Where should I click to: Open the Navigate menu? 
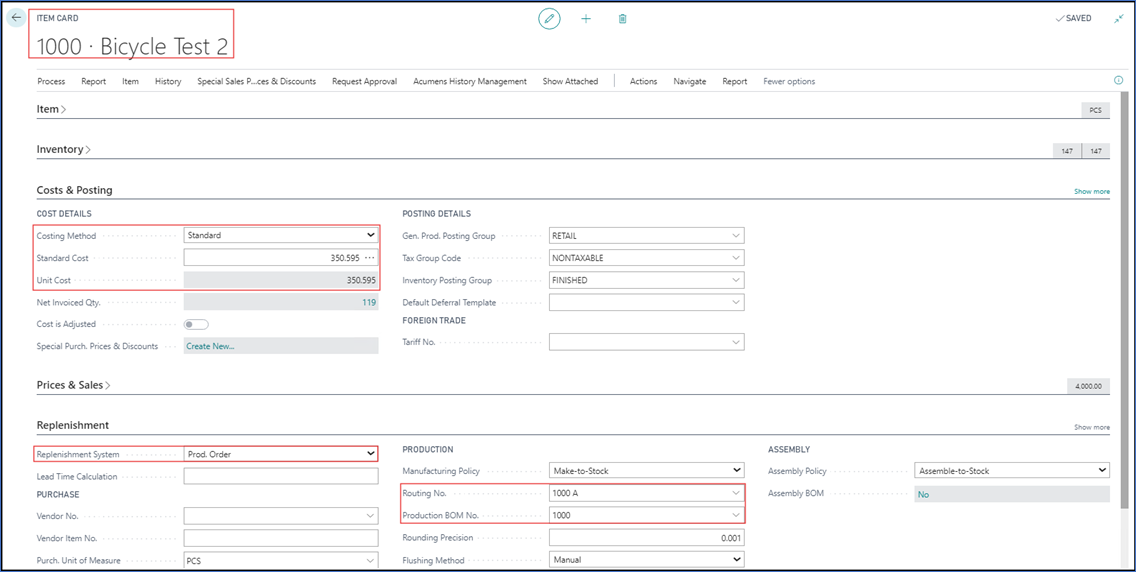[x=689, y=81]
